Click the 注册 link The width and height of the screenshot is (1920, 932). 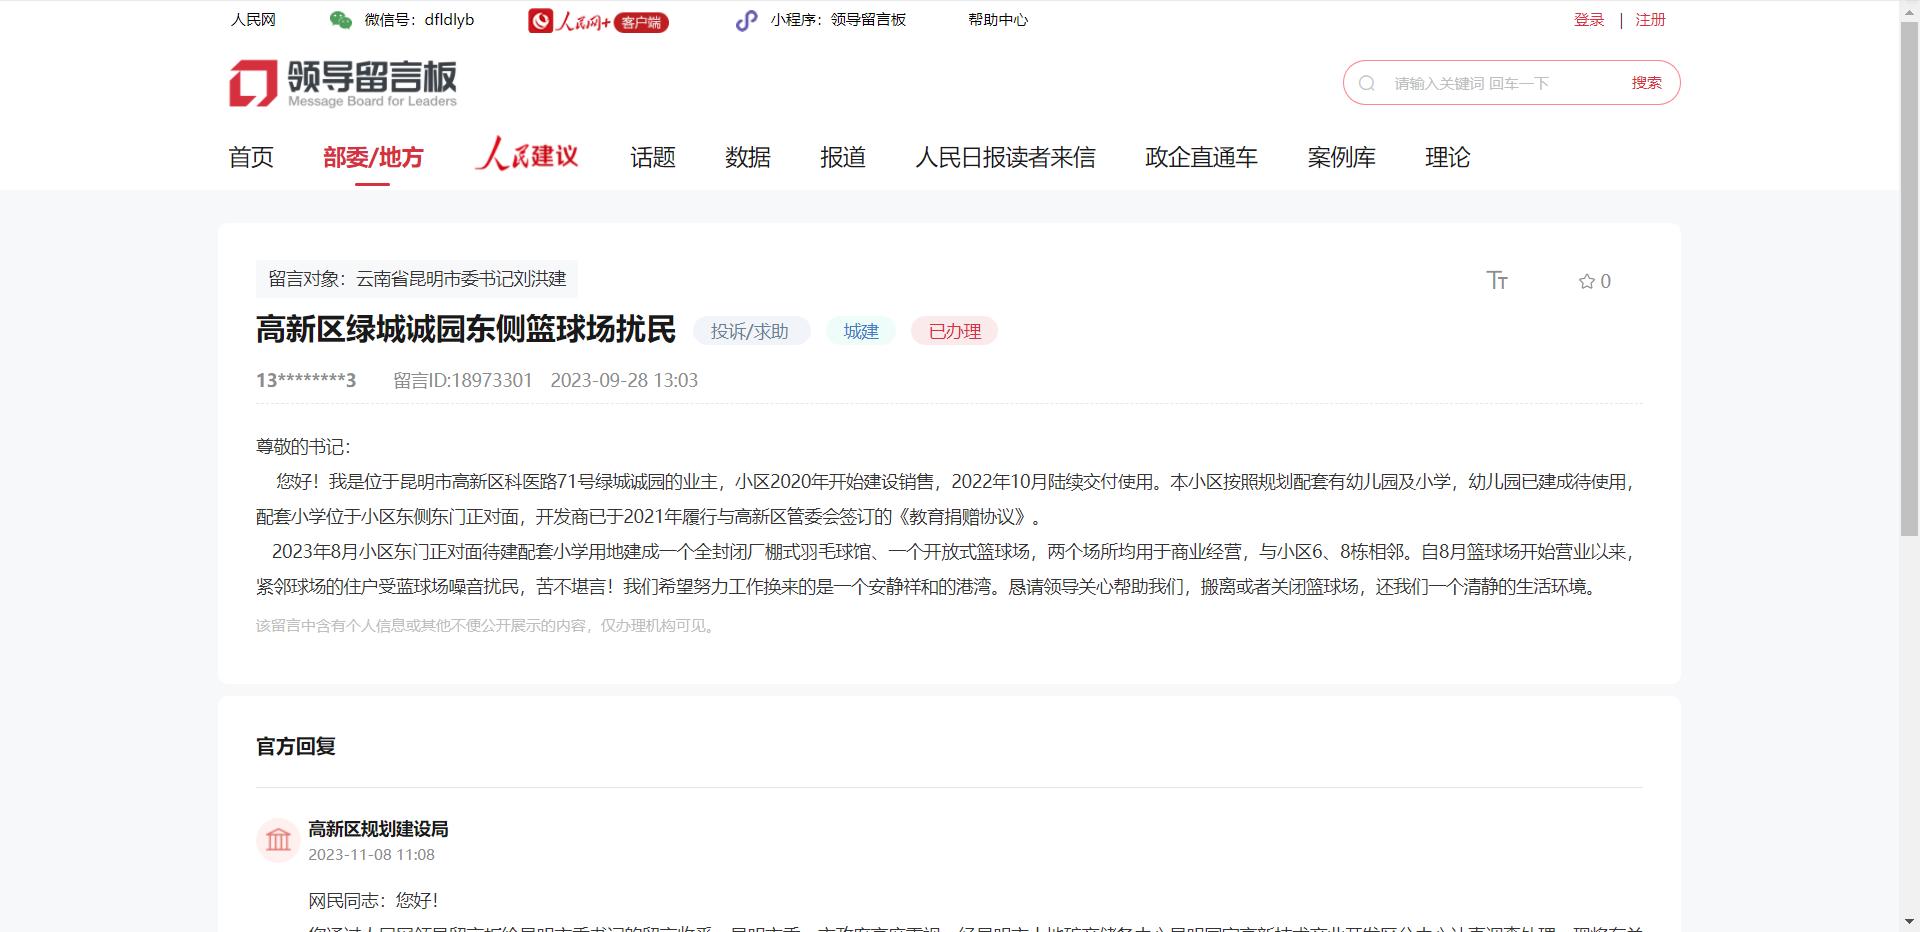point(1650,19)
